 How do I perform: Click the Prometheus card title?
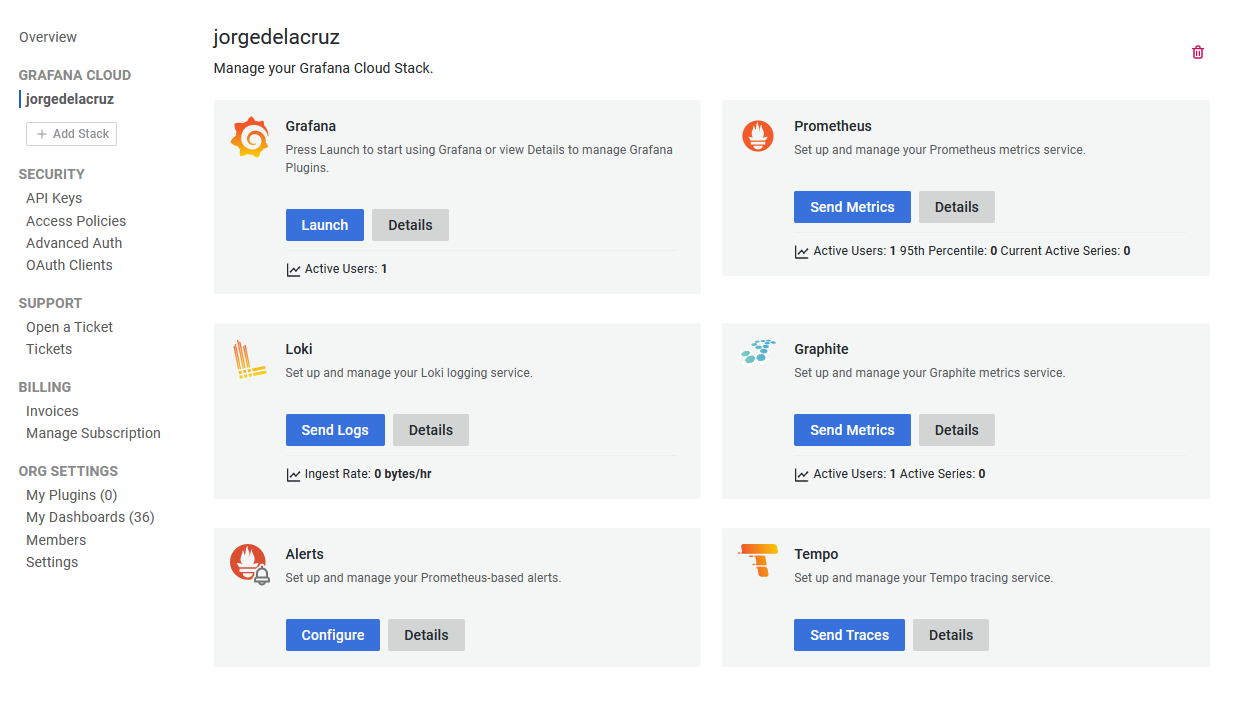coord(833,126)
